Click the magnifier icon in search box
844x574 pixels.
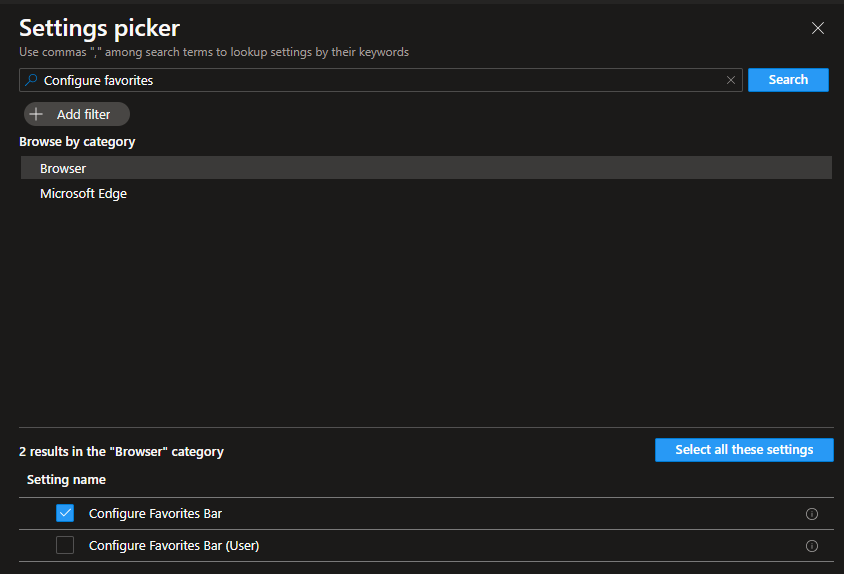tap(31, 80)
